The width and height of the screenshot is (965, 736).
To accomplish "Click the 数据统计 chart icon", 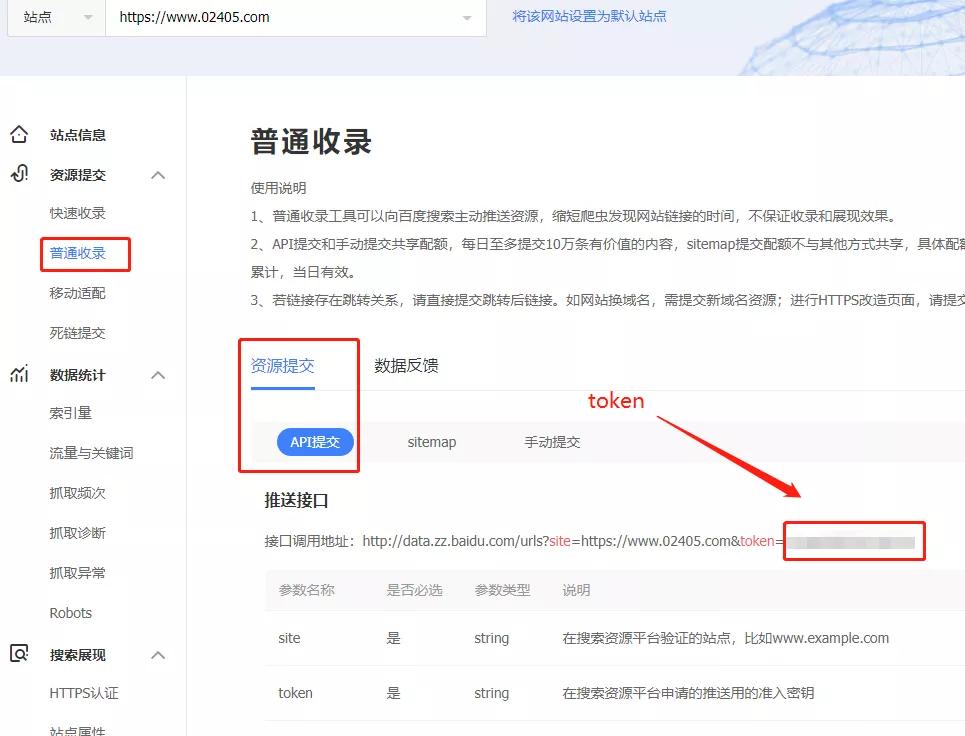I will 19,375.
